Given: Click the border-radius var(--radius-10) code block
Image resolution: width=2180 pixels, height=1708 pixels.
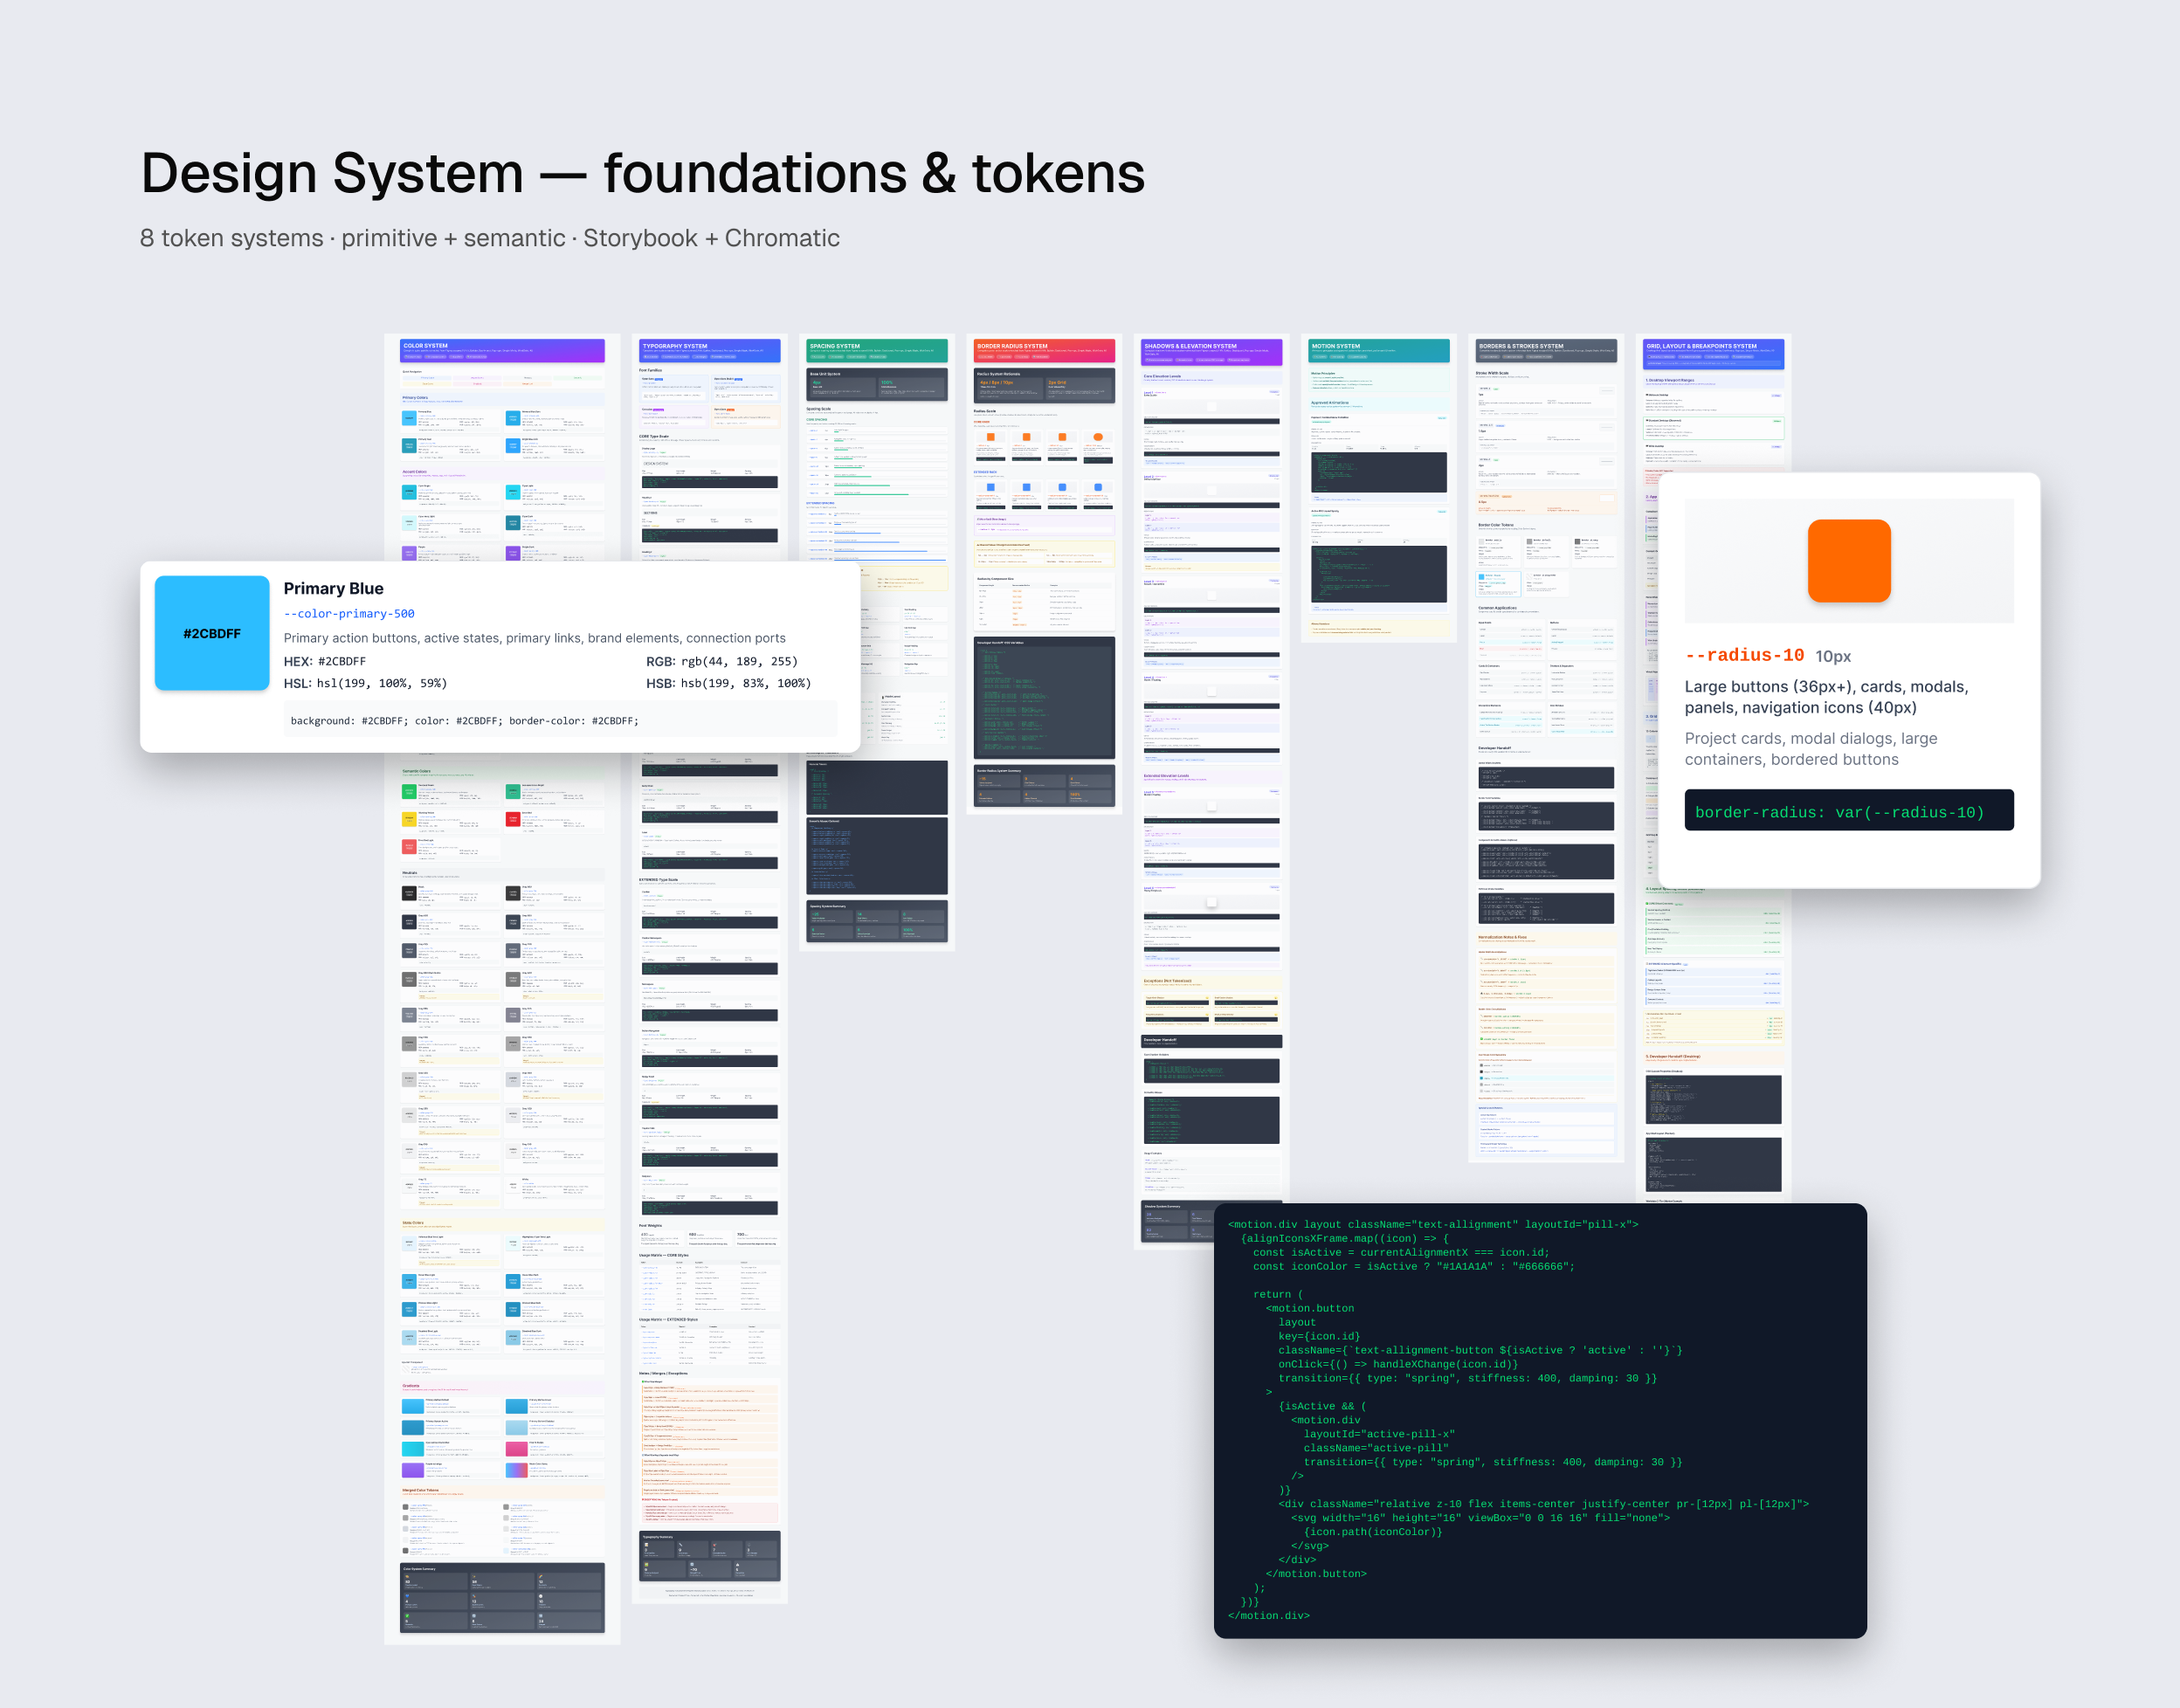Looking at the screenshot, I should [1849, 811].
